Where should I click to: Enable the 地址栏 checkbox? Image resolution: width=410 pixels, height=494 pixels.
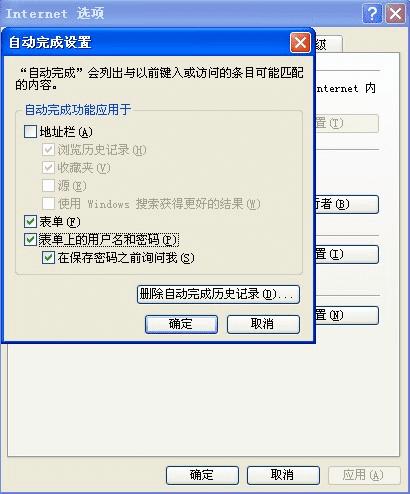(x=30, y=132)
